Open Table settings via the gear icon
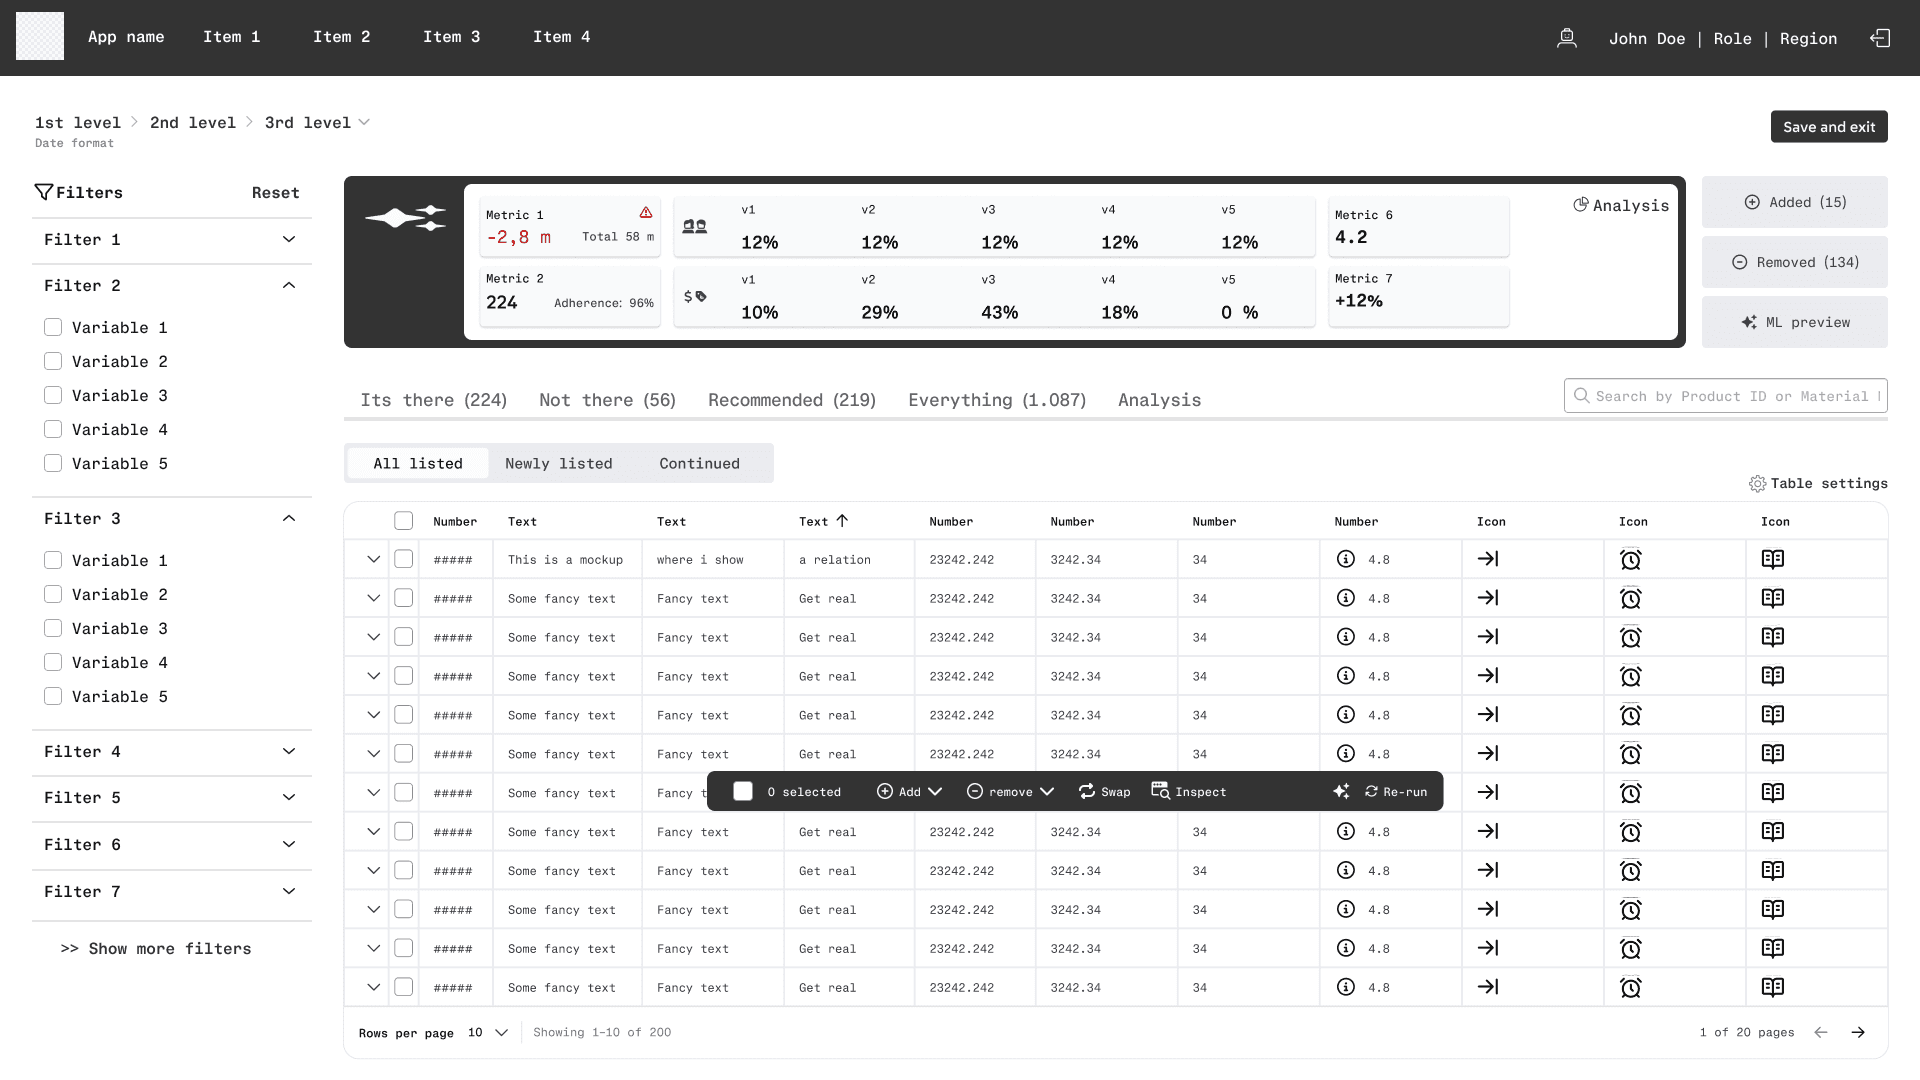The image size is (1920, 1080). tap(1760, 483)
